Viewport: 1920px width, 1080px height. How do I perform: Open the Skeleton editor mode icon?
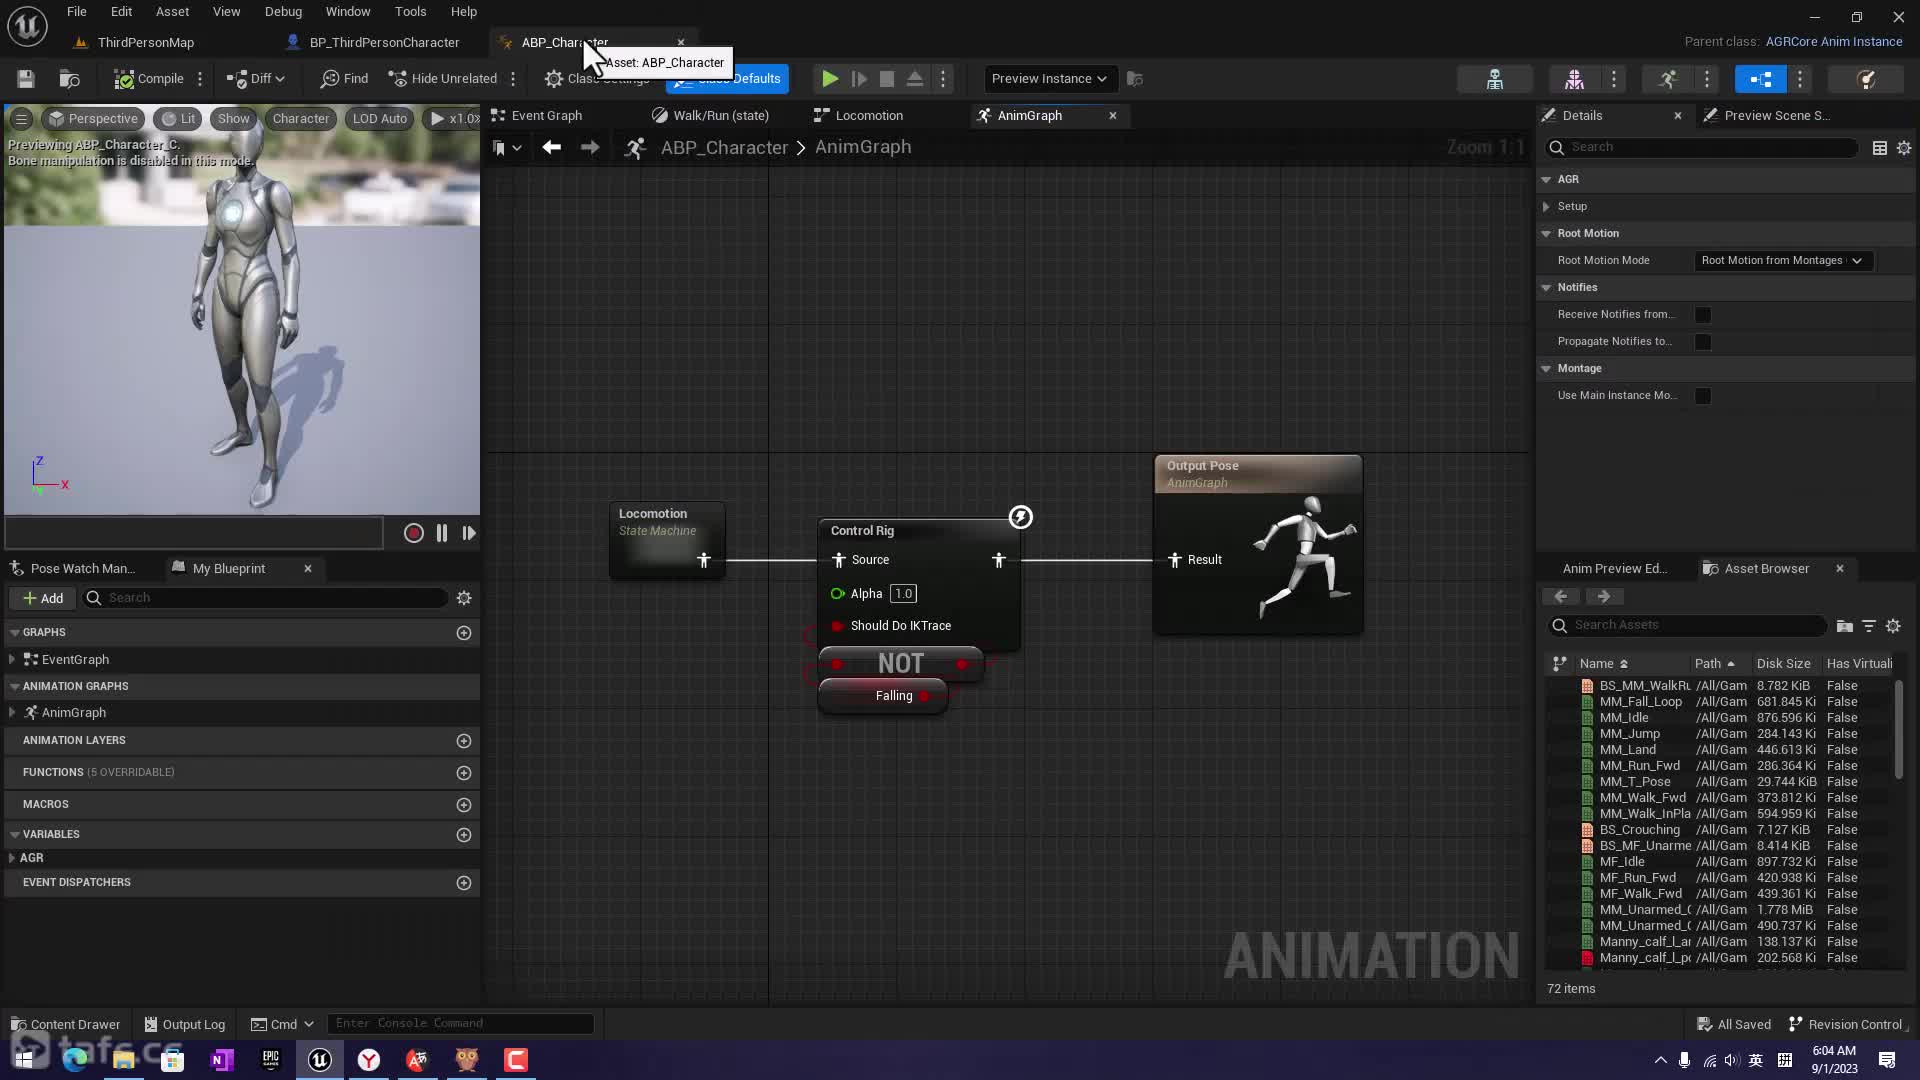point(1494,79)
